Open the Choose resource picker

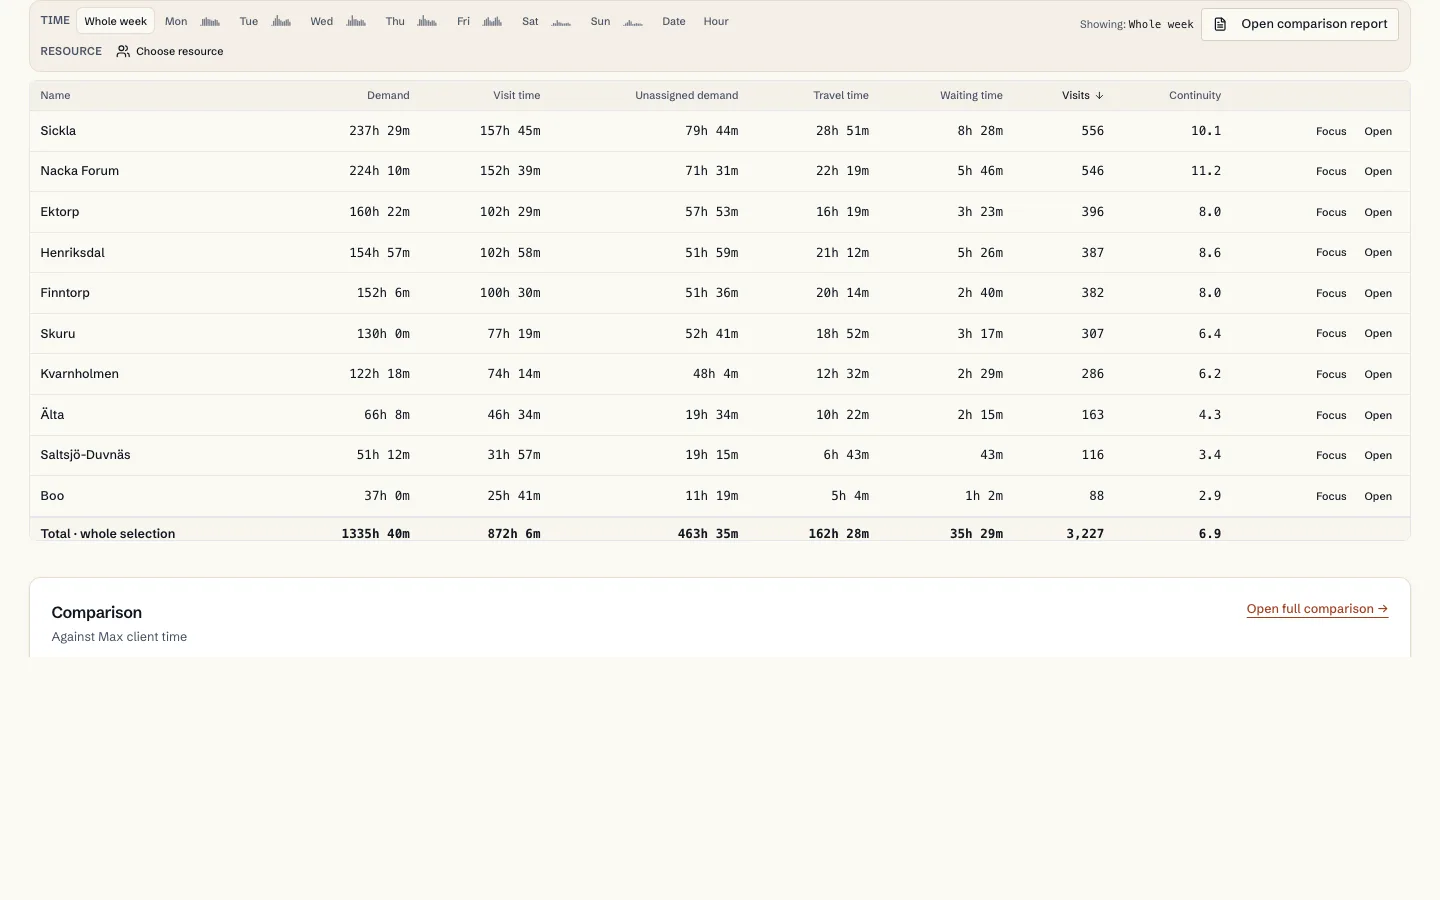click(170, 51)
